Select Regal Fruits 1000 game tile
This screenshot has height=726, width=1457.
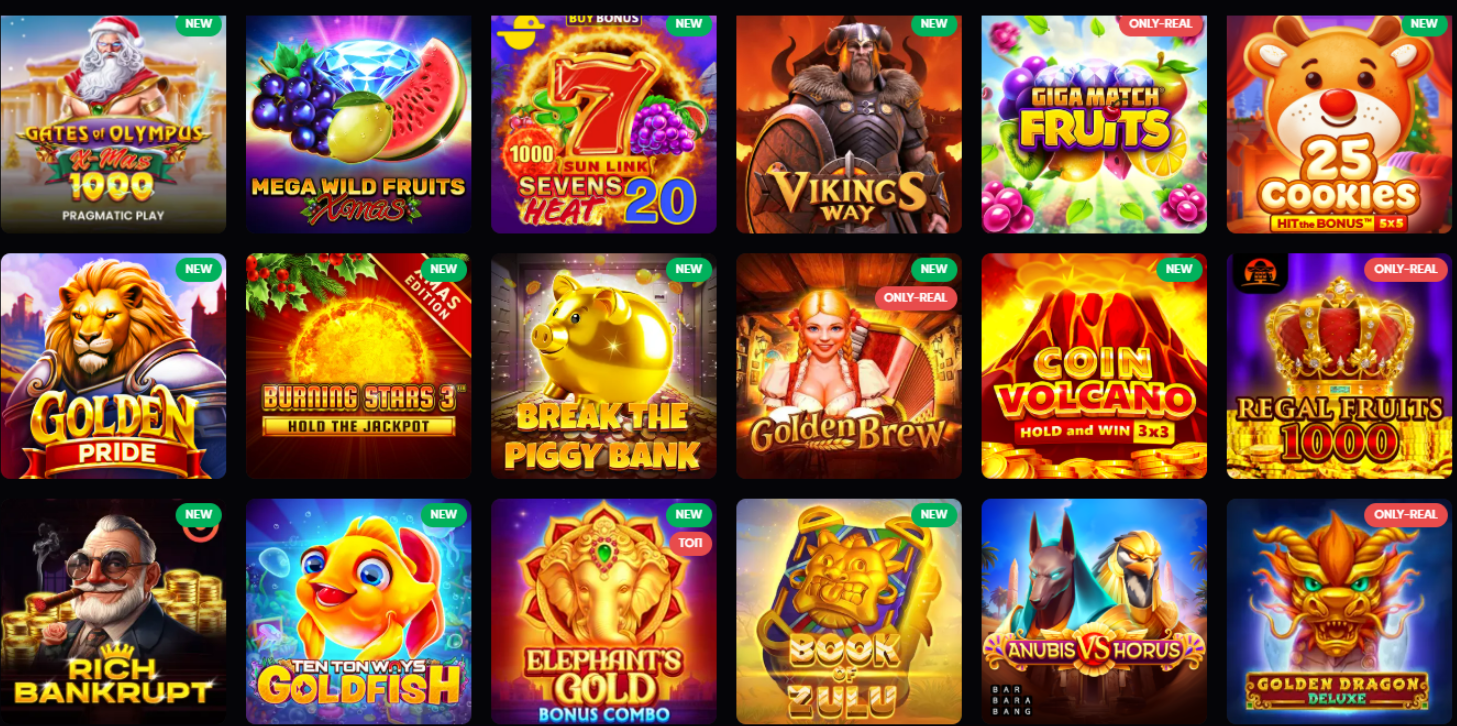(x=1339, y=366)
